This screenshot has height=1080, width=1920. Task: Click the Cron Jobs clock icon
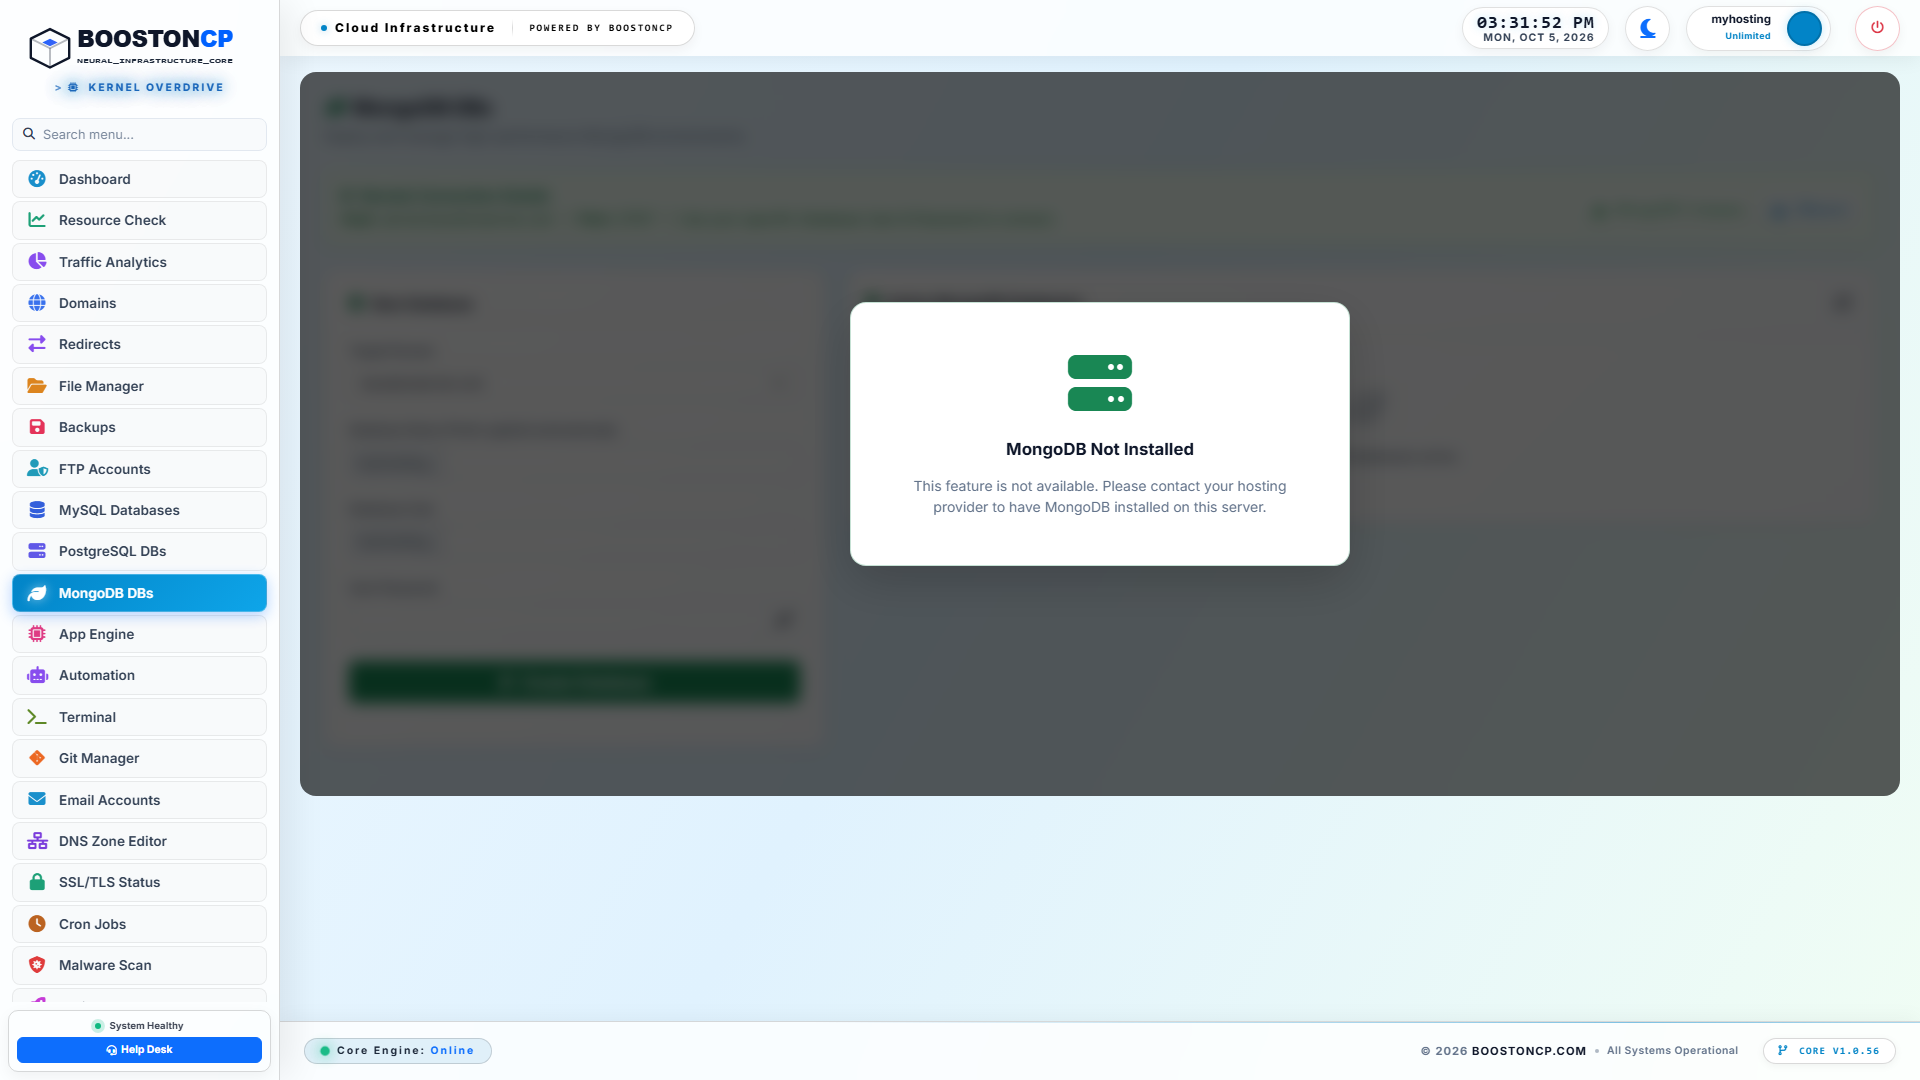click(37, 924)
